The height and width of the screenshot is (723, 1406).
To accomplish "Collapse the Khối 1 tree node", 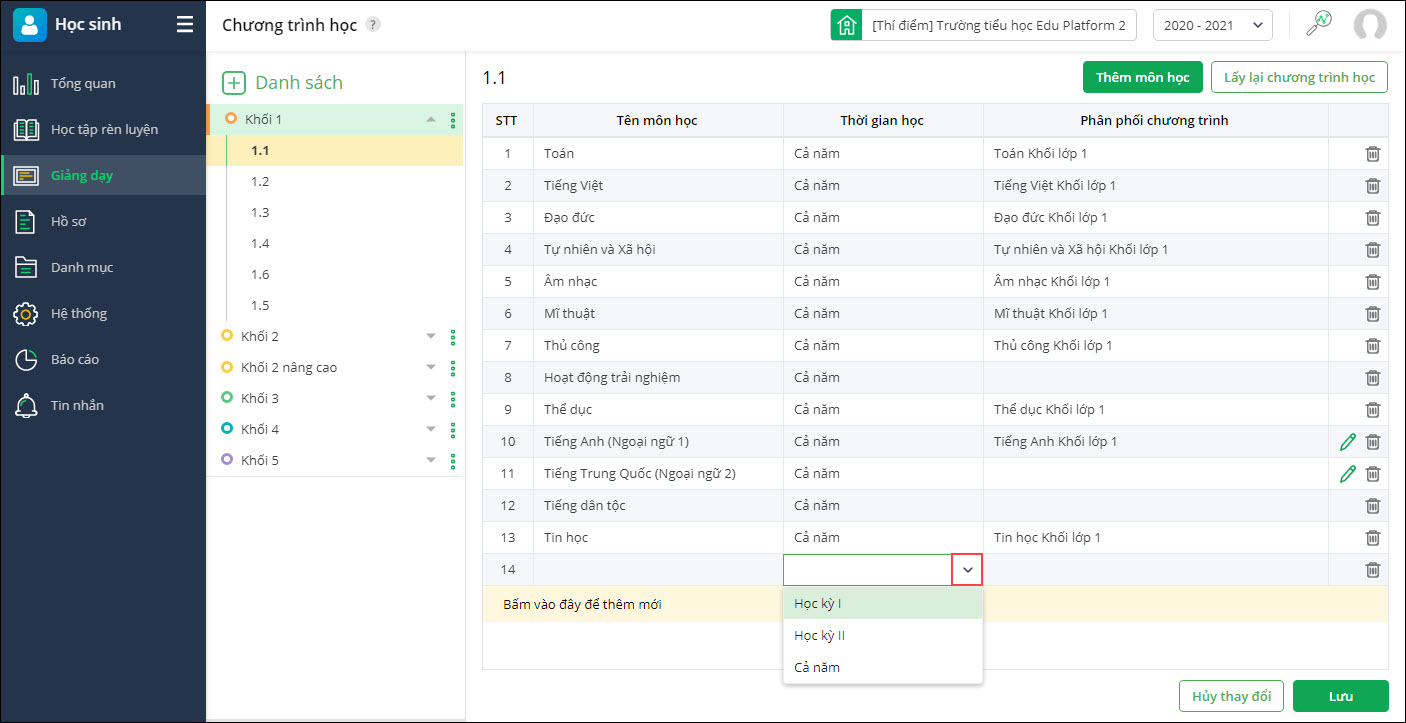I will 431,120.
